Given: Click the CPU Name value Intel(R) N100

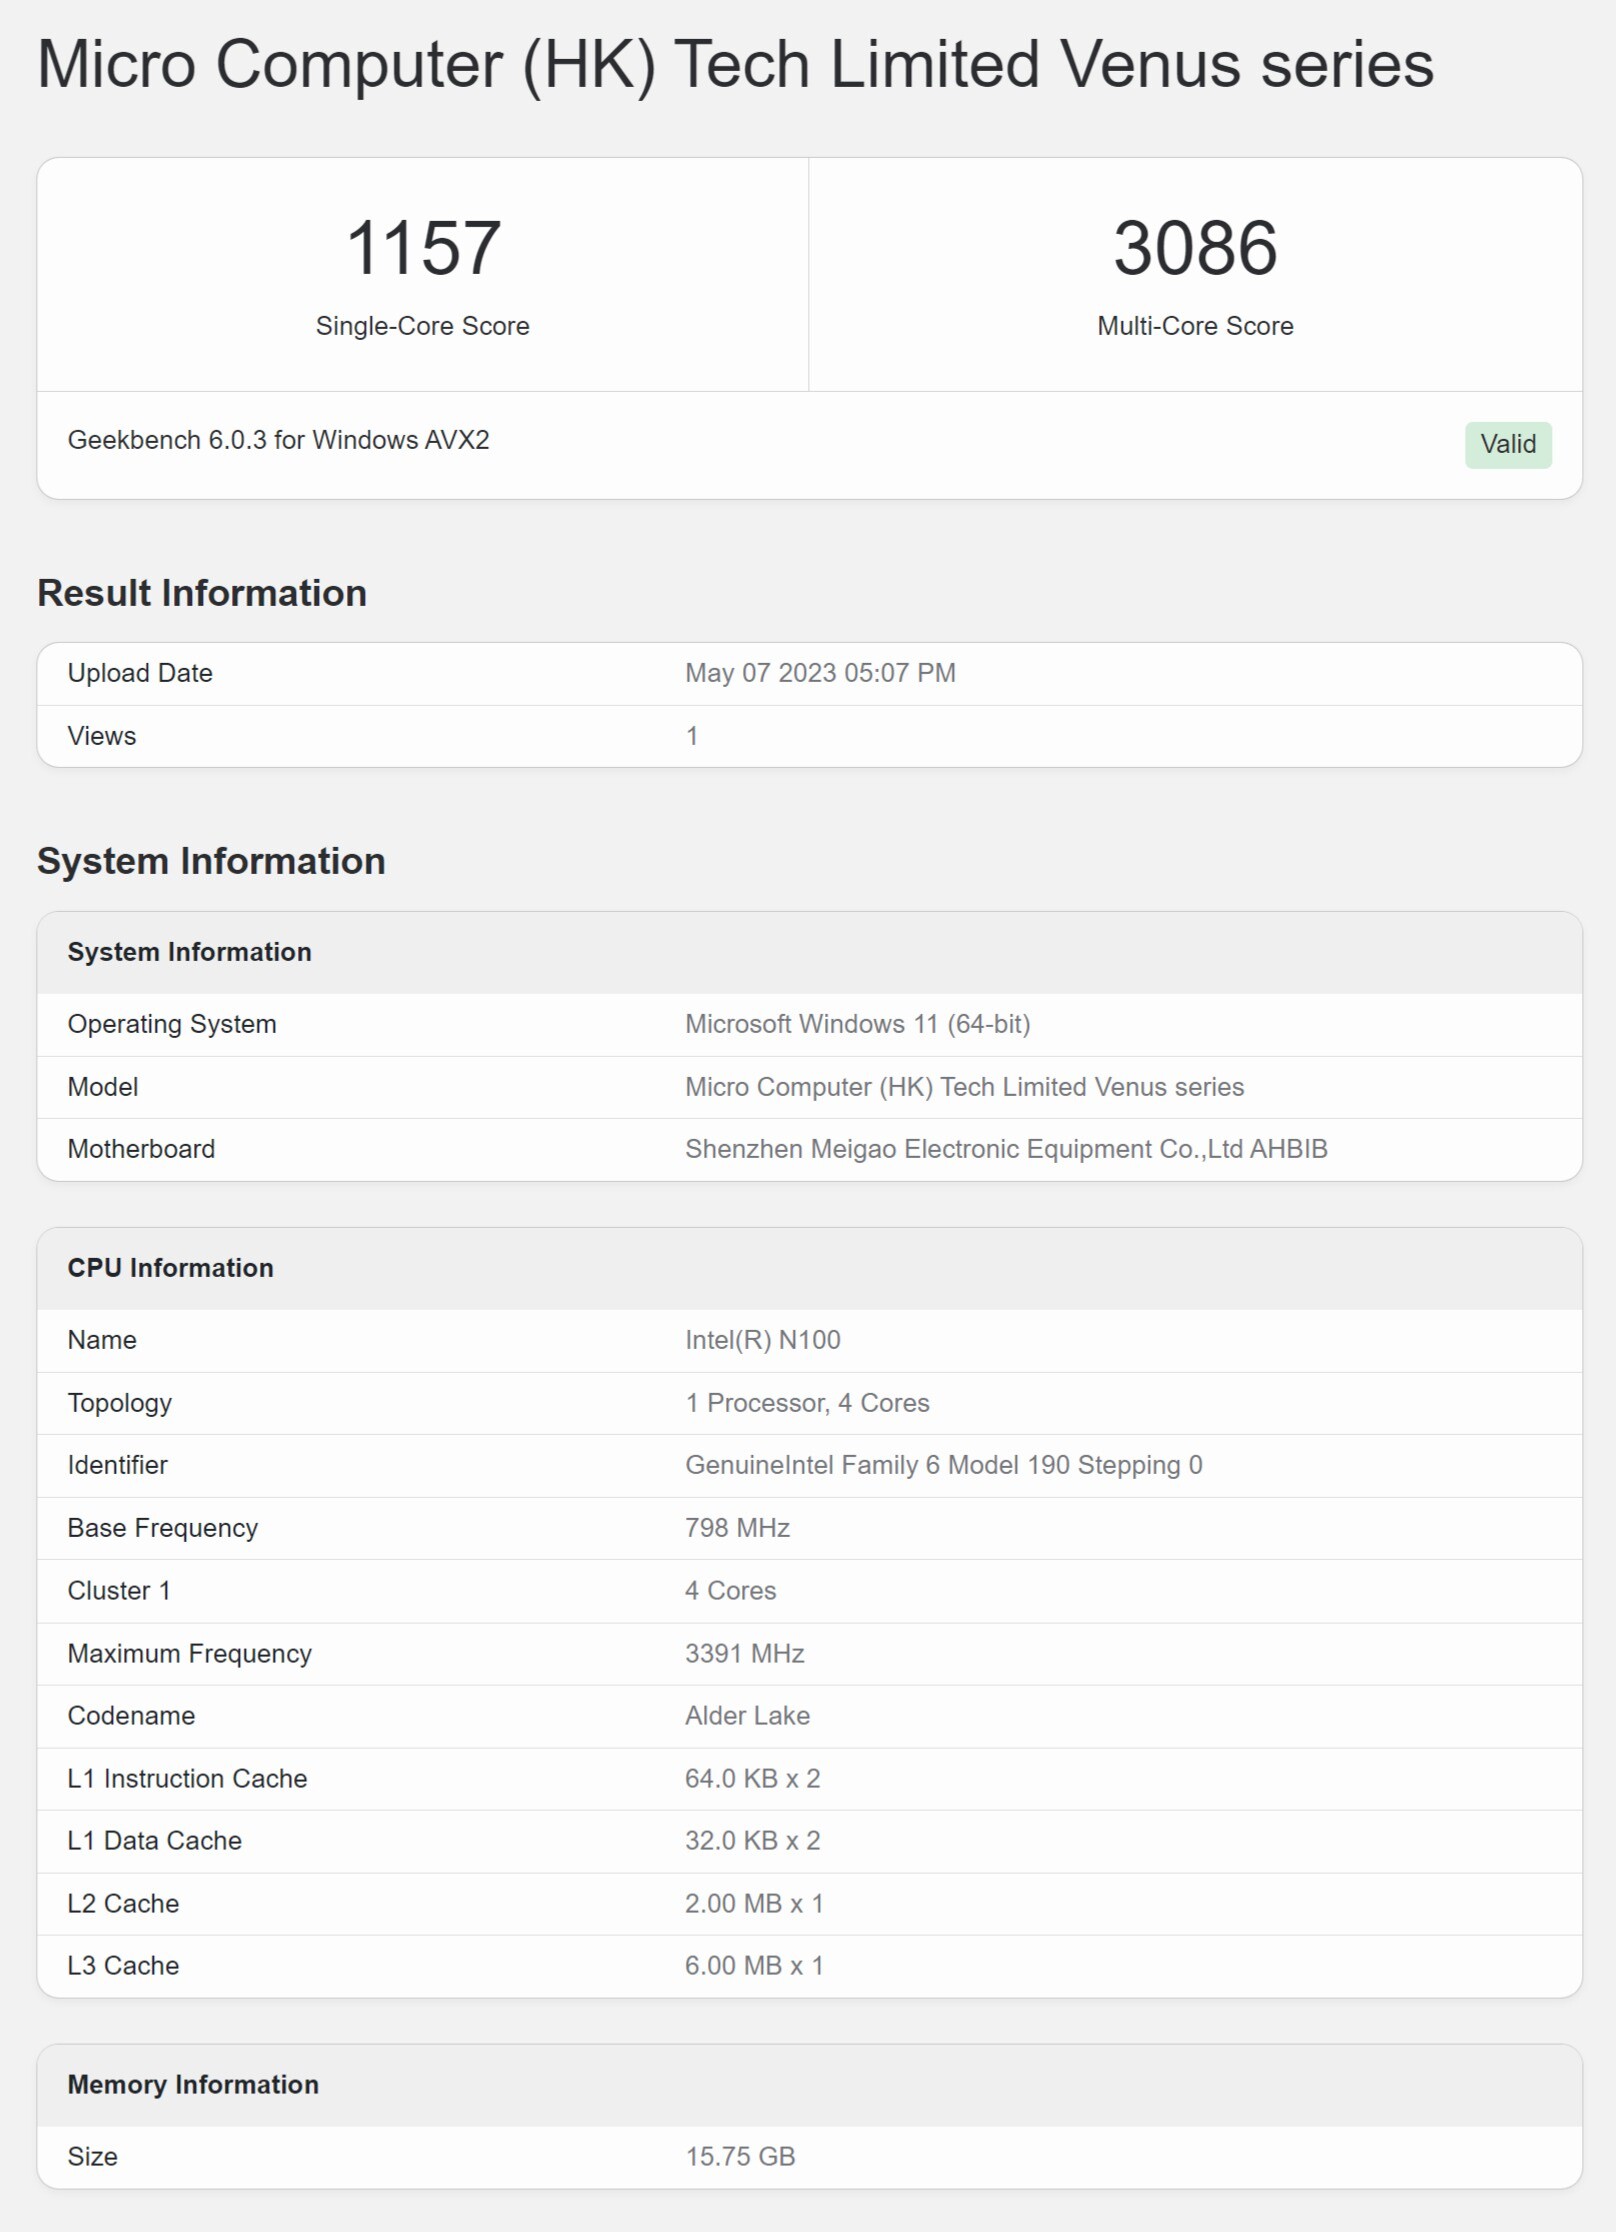Looking at the screenshot, I should coord(762,1340).
